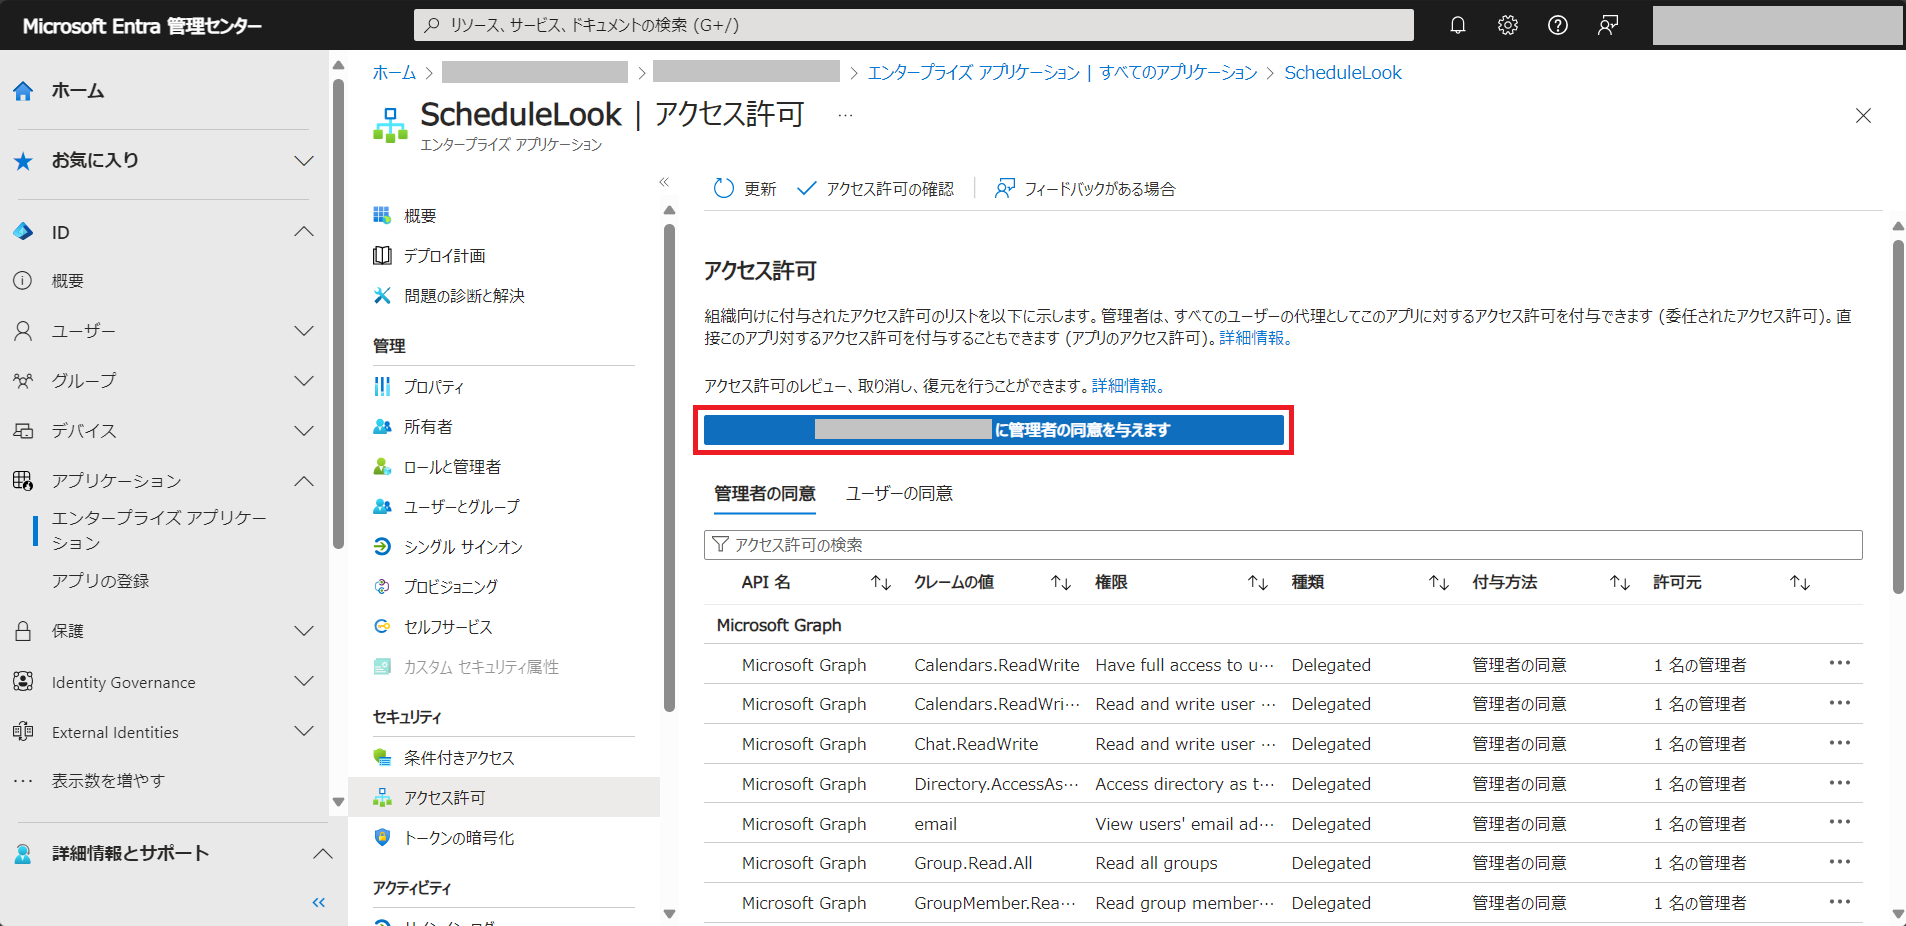Go to エンタープライズ アプリケーション breadcrumb
This screenshot has width=1906, height=926.
973,73
